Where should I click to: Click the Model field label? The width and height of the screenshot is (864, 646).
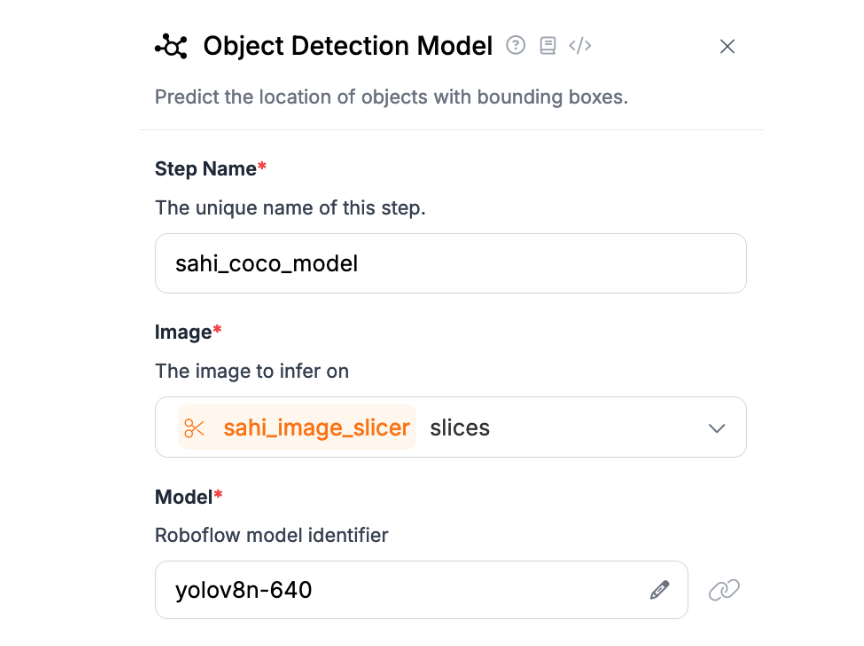184,497
